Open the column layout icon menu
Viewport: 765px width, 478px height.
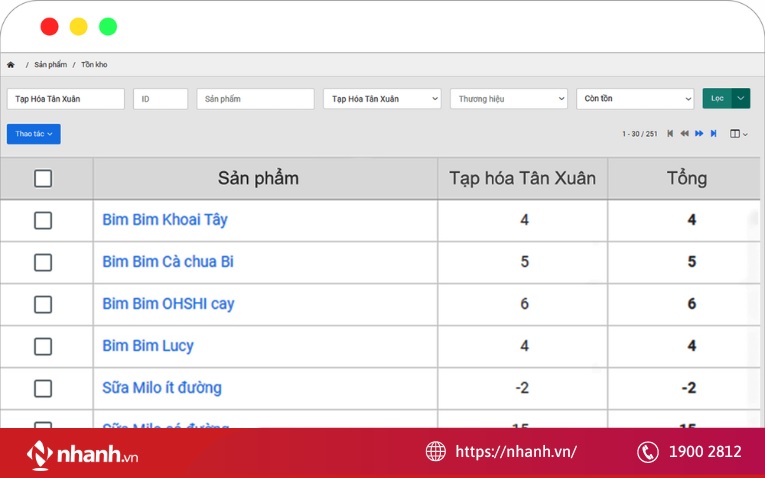[738, 134]
